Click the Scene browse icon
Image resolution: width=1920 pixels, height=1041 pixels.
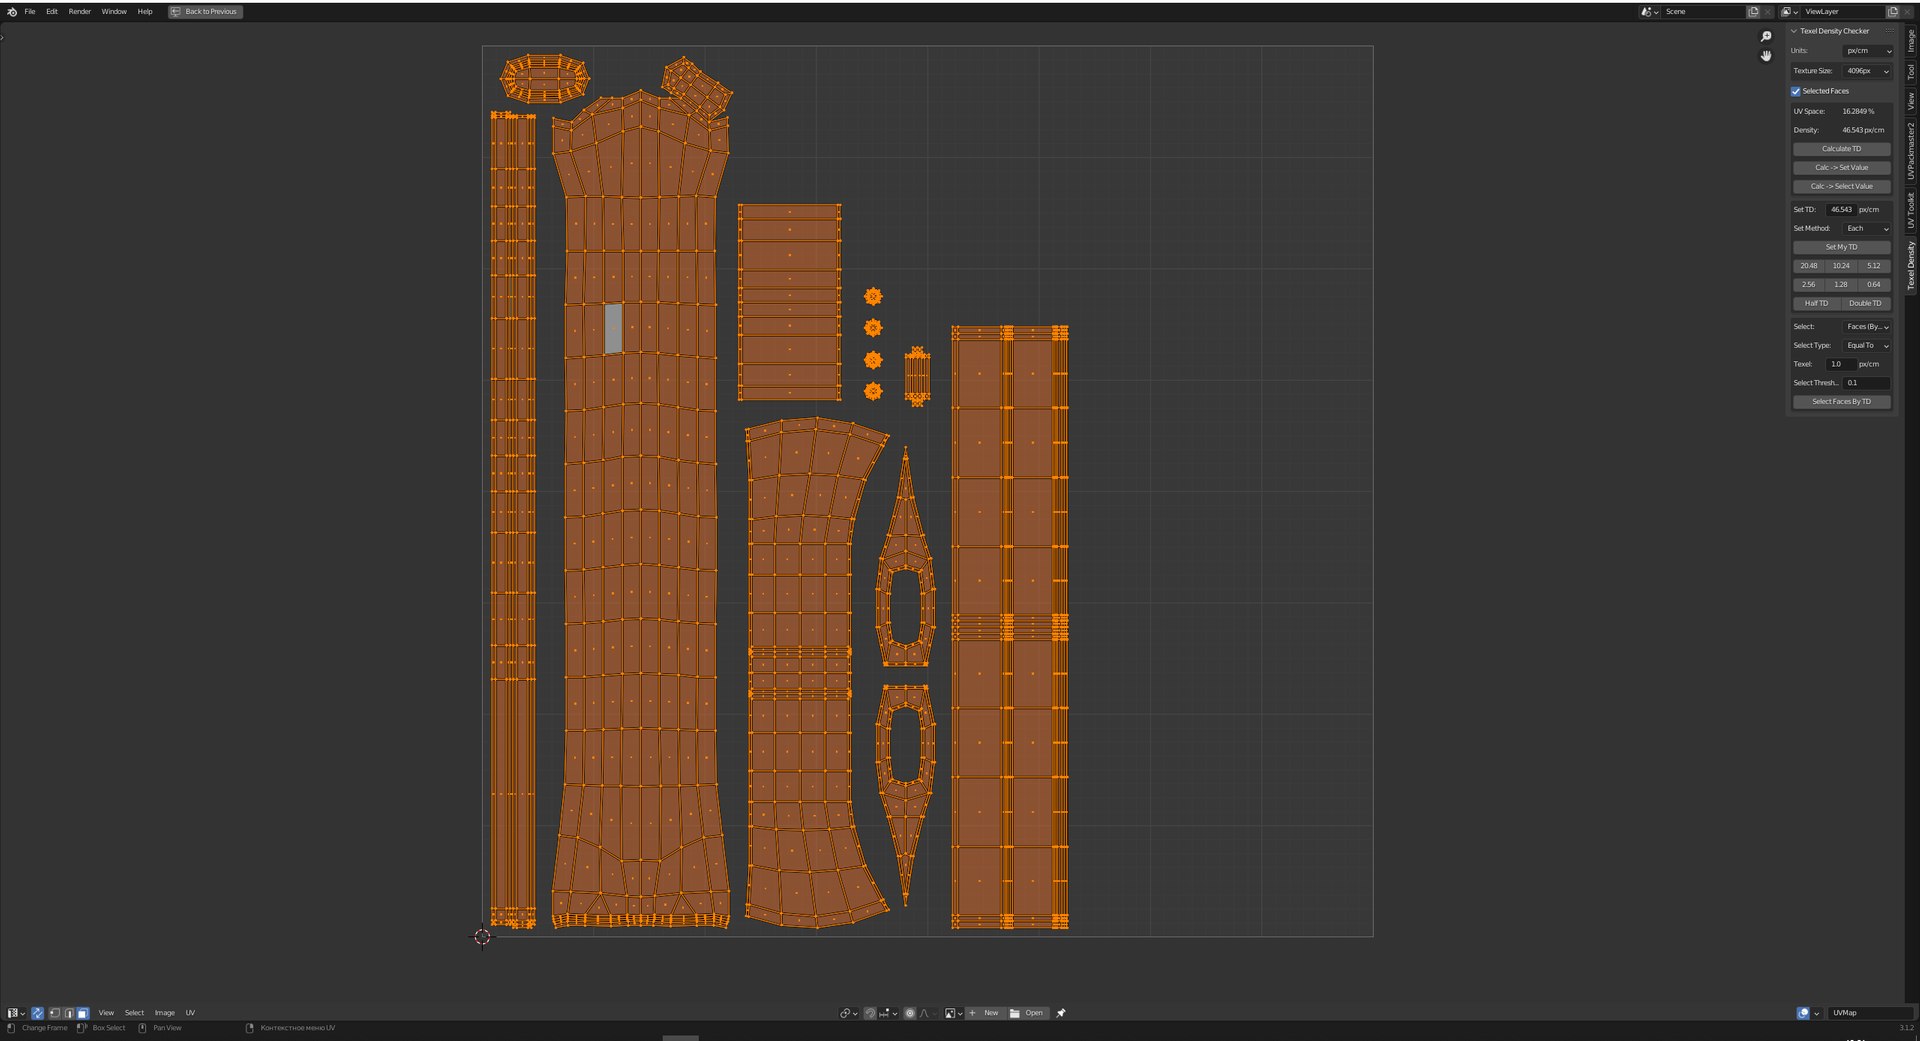click(x=1649, y=12)
